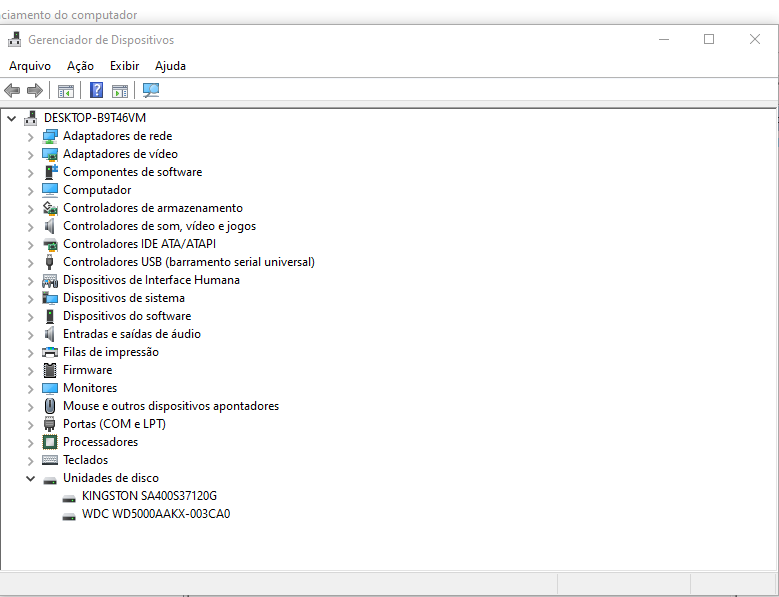Click the action pane toolbar icon

click(120, 91)
